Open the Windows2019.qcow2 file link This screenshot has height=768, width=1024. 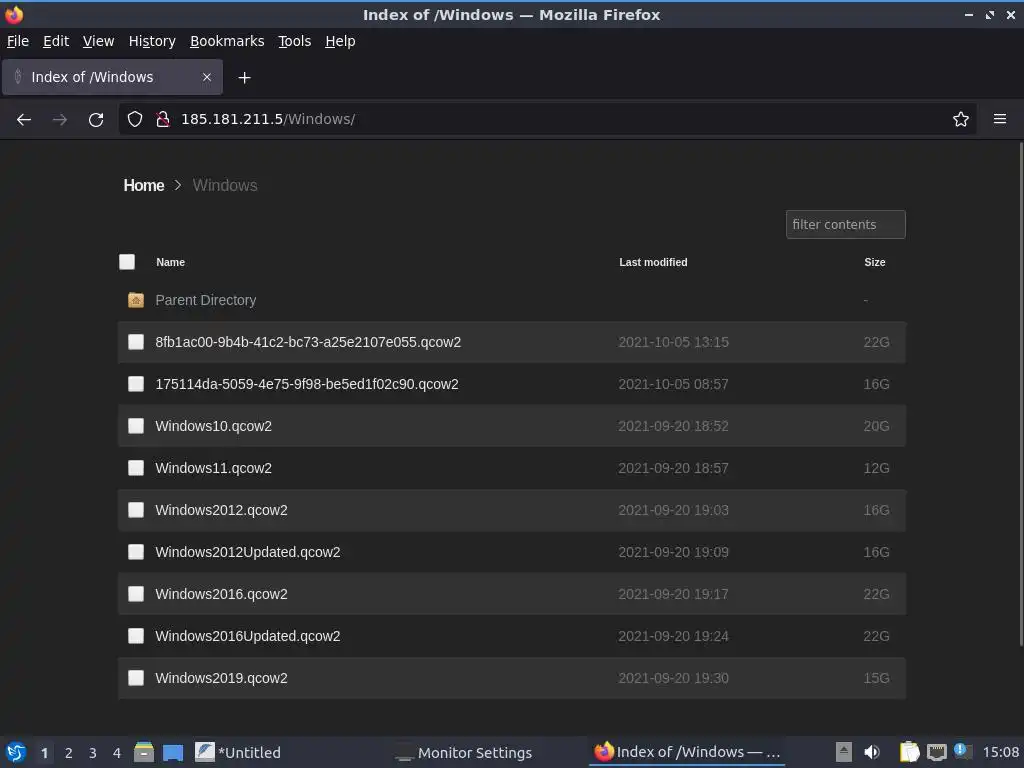click(221, 678)
